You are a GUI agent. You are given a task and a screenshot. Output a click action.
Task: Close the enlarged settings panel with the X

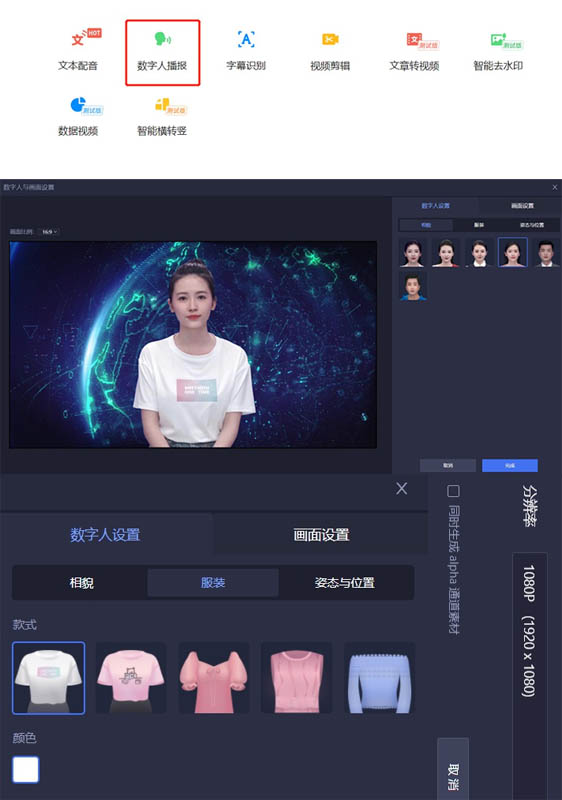(x=402, y=489)
